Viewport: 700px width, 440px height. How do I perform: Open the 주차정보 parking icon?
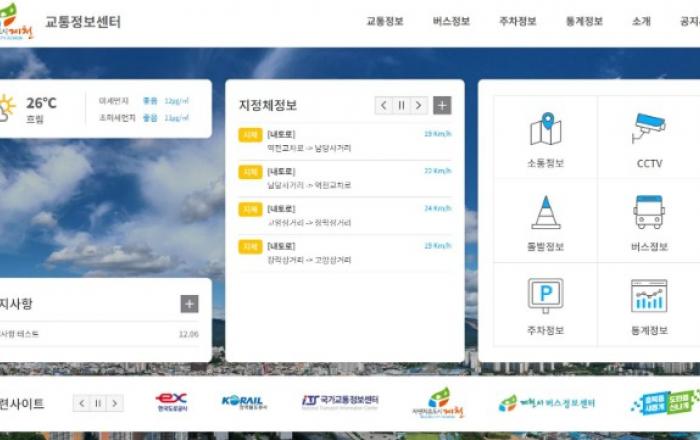[545, 296]
